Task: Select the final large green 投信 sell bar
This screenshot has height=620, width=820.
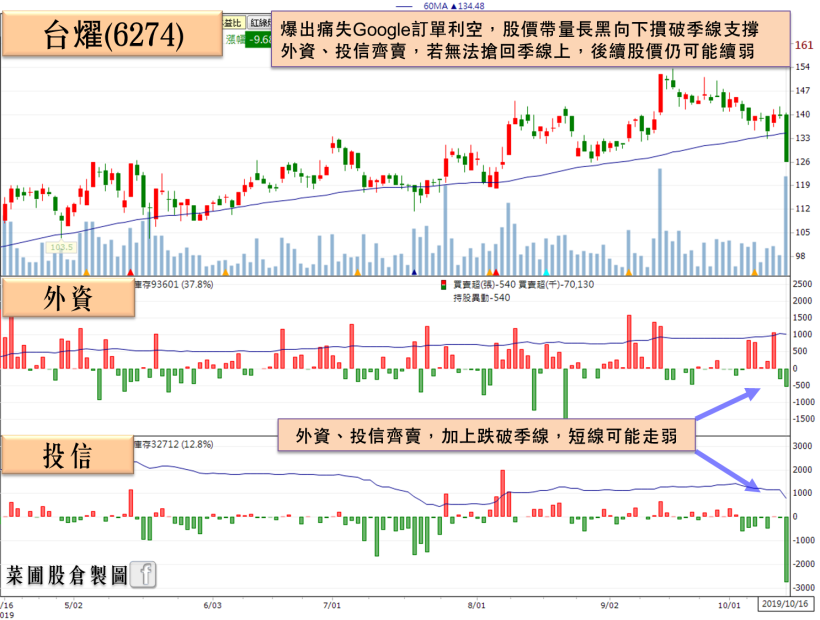Action: (786, 549)
